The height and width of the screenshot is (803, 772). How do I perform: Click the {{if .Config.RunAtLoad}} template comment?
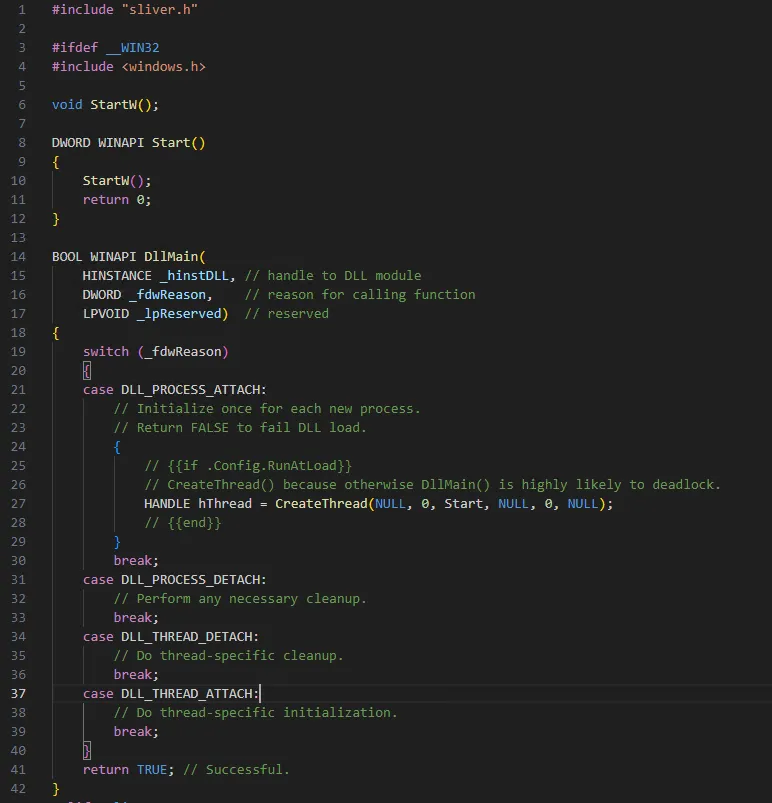[248, 466]
